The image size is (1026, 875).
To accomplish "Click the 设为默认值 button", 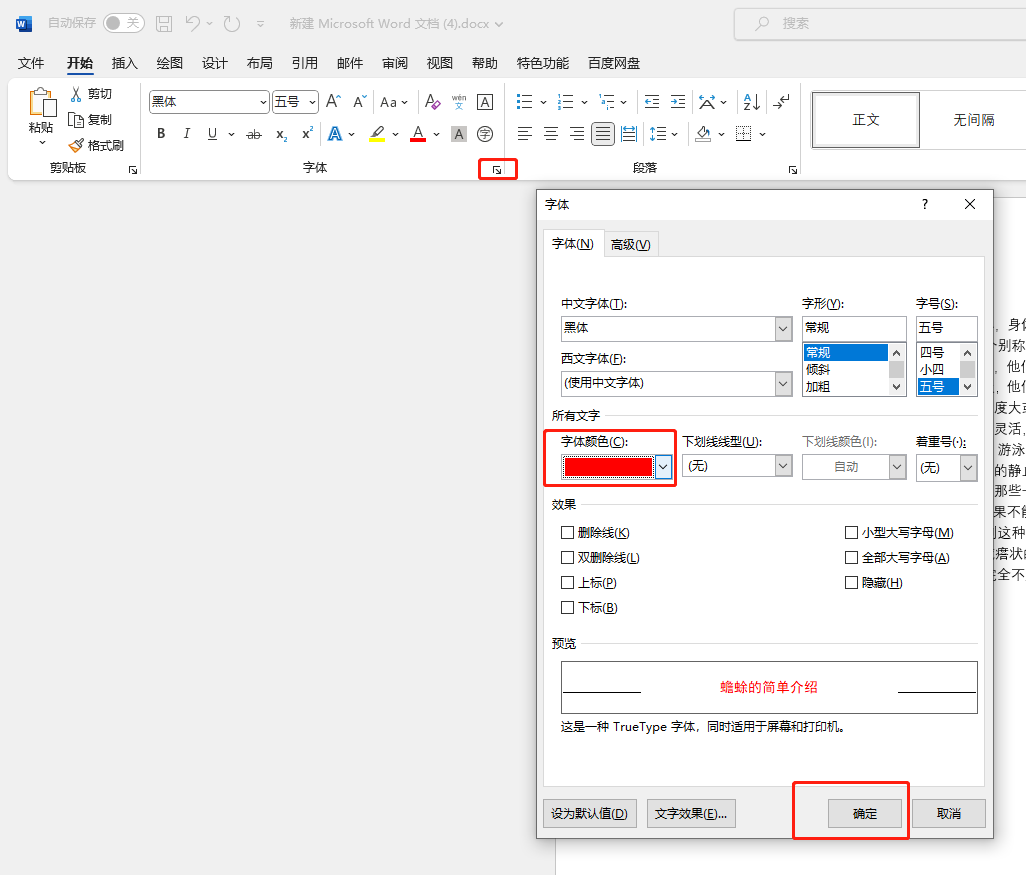I will click(x=589, y=813).
